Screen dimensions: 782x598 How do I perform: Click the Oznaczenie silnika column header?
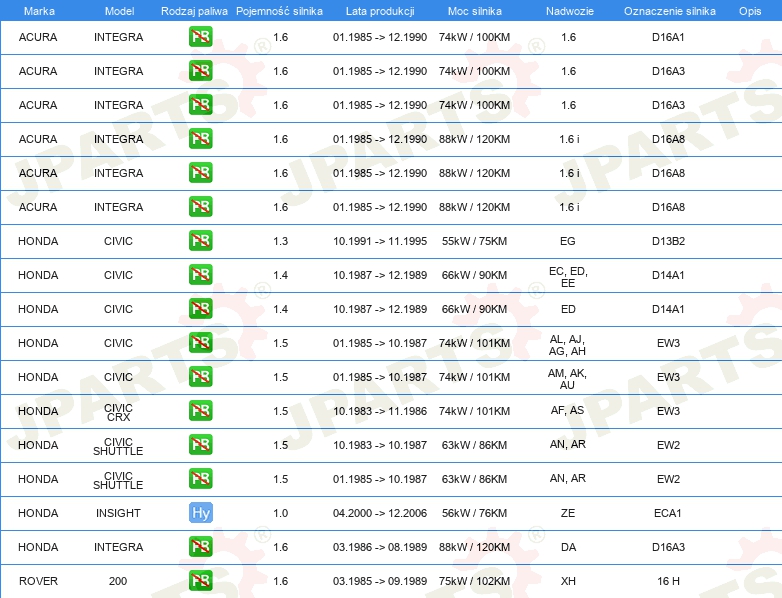(669, 11)
